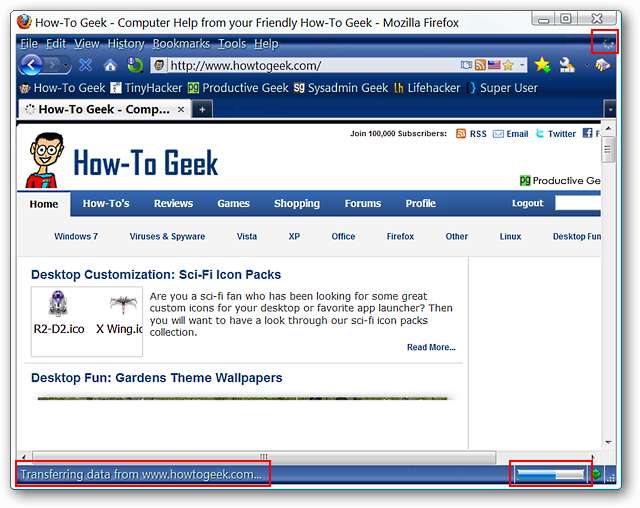Screen dimensions: 640x508
Task: Click the Email envelope icon on page
Action: (498, 134)
